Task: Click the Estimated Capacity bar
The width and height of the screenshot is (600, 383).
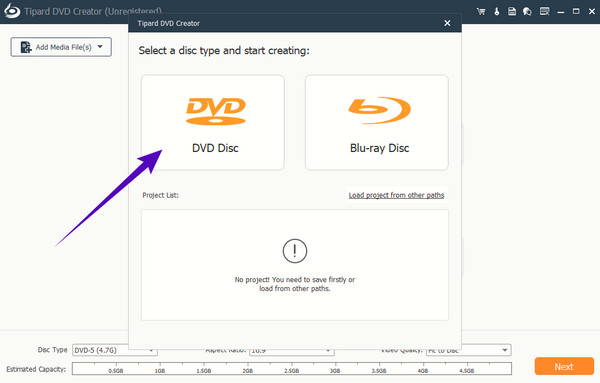Action: click(x=292, y=369)
